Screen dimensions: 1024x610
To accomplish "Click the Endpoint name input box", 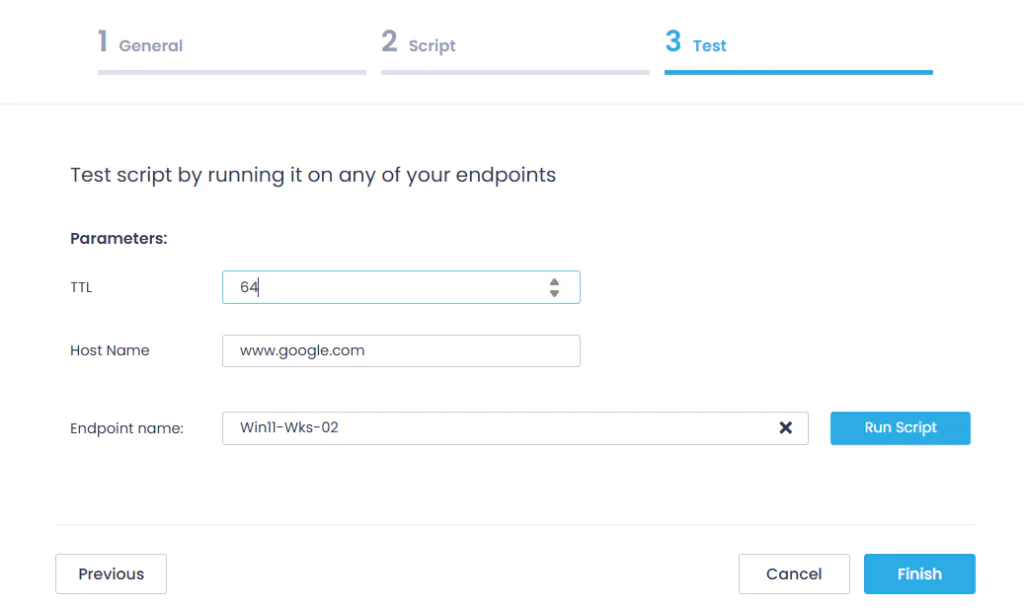I will pos(500,428).
